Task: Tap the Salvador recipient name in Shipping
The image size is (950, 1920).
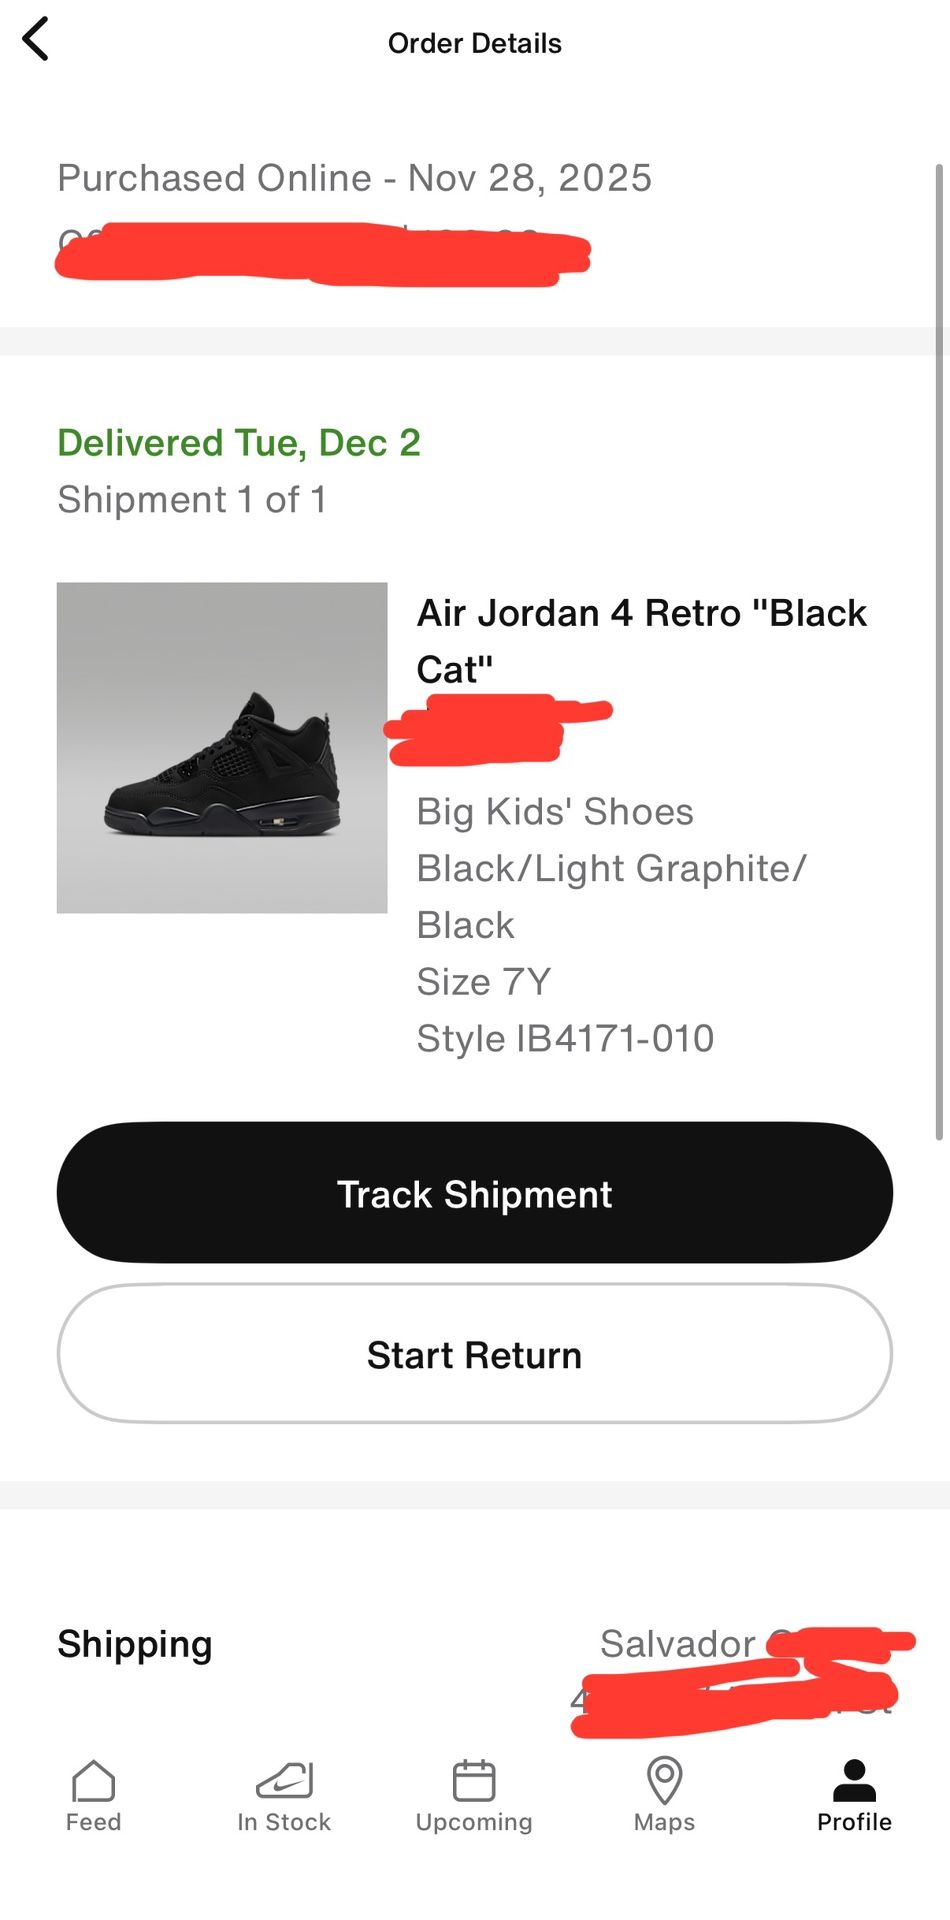Action: point(677,1644)
